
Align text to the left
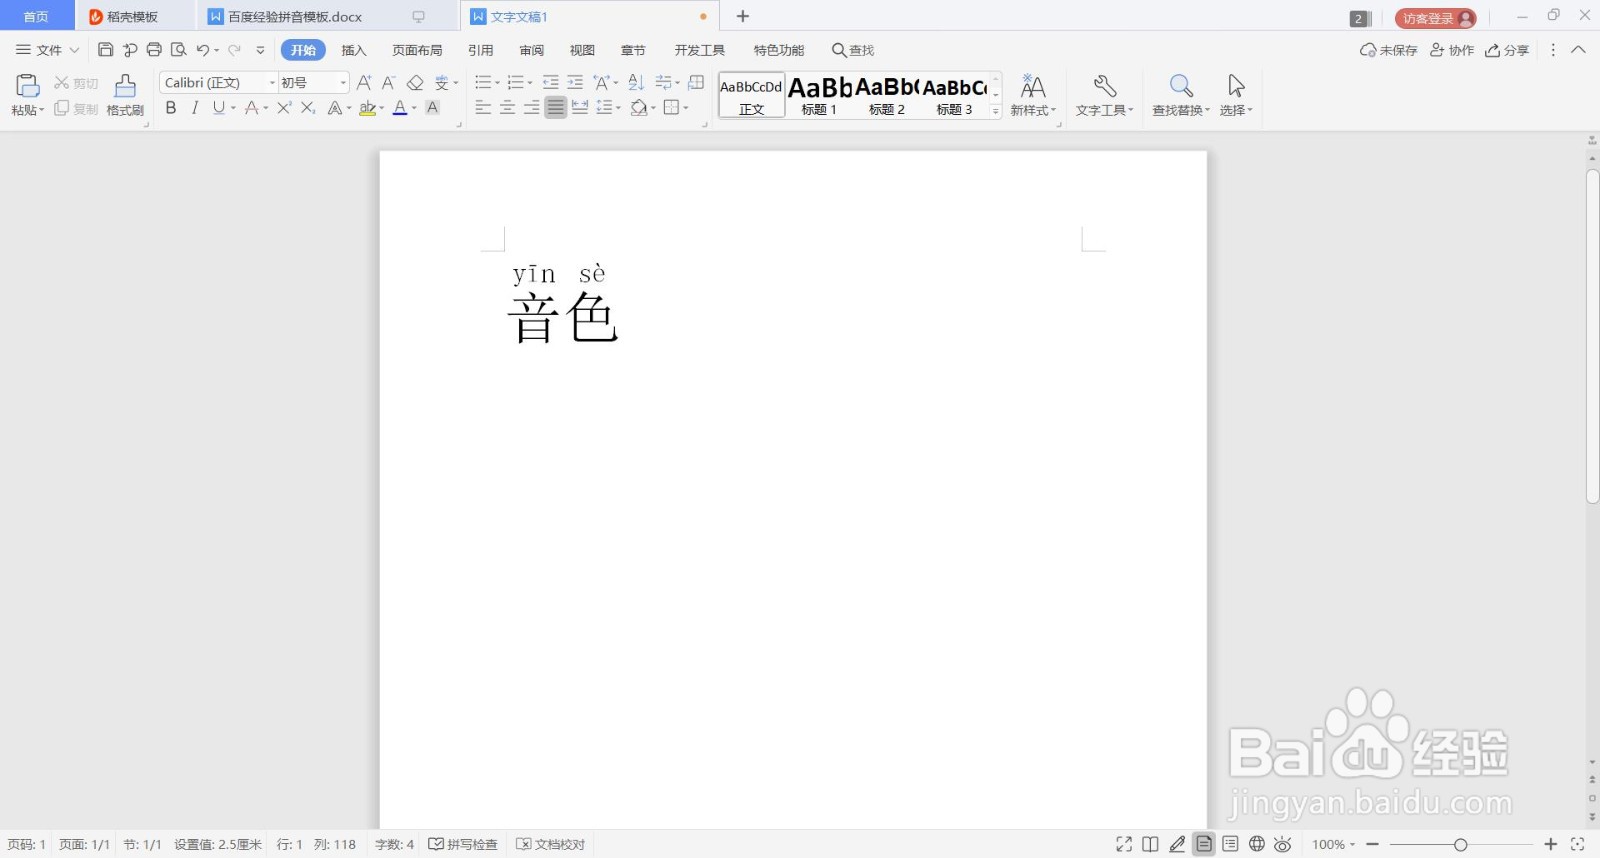pyautogui.click(x=483, y=108)
